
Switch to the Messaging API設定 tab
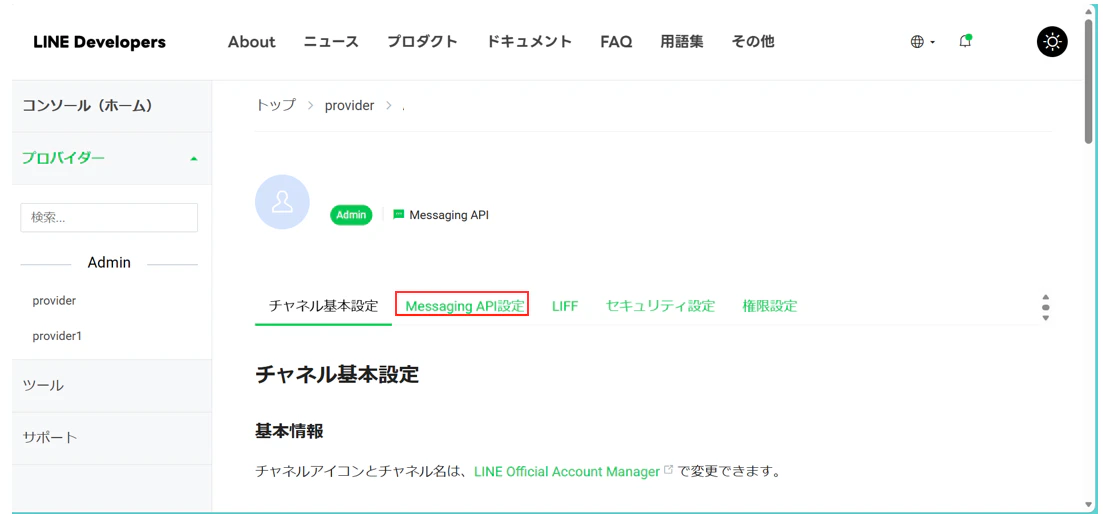pyautogui.click(x=465, y=307)
